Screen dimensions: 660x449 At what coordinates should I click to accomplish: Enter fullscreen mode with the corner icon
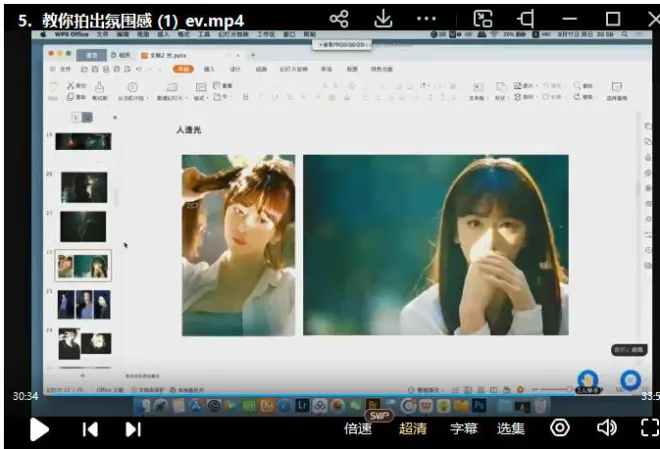coord(649,428)
